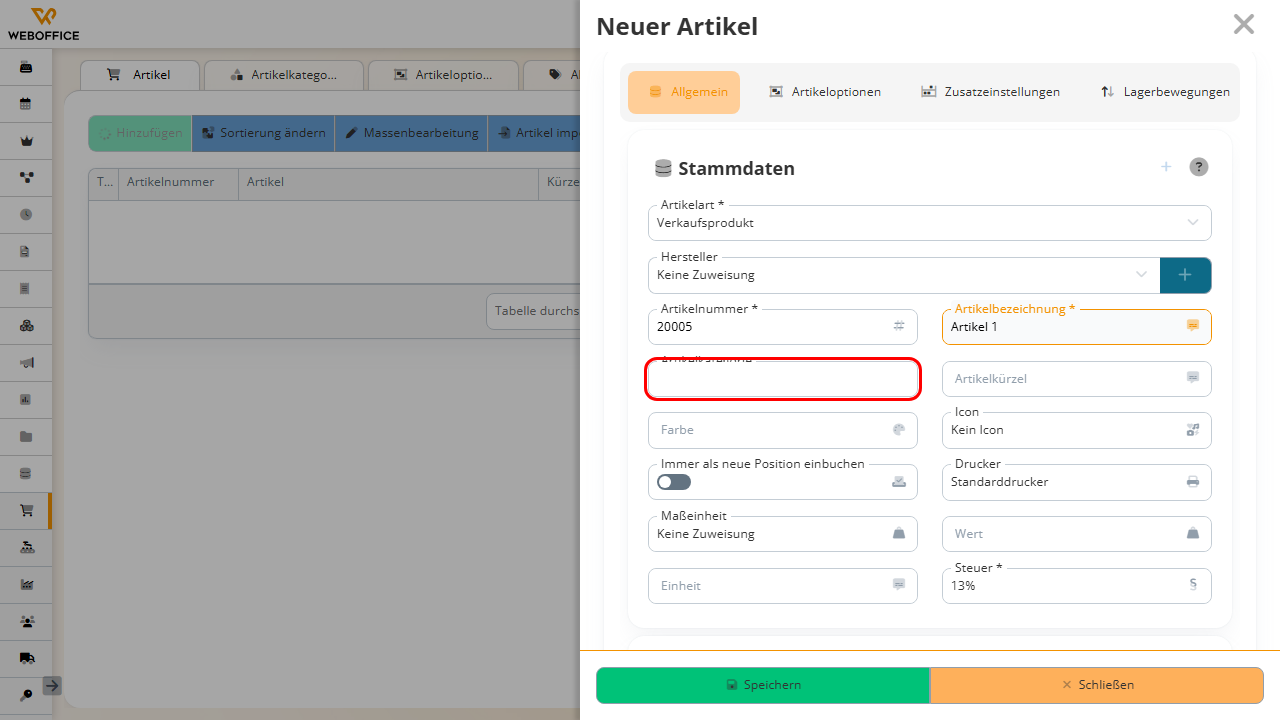This screenshot has height=720, width=1280.
Task: Open the stacked cubes icon in sidebar
Action: (x=26, y=326)
